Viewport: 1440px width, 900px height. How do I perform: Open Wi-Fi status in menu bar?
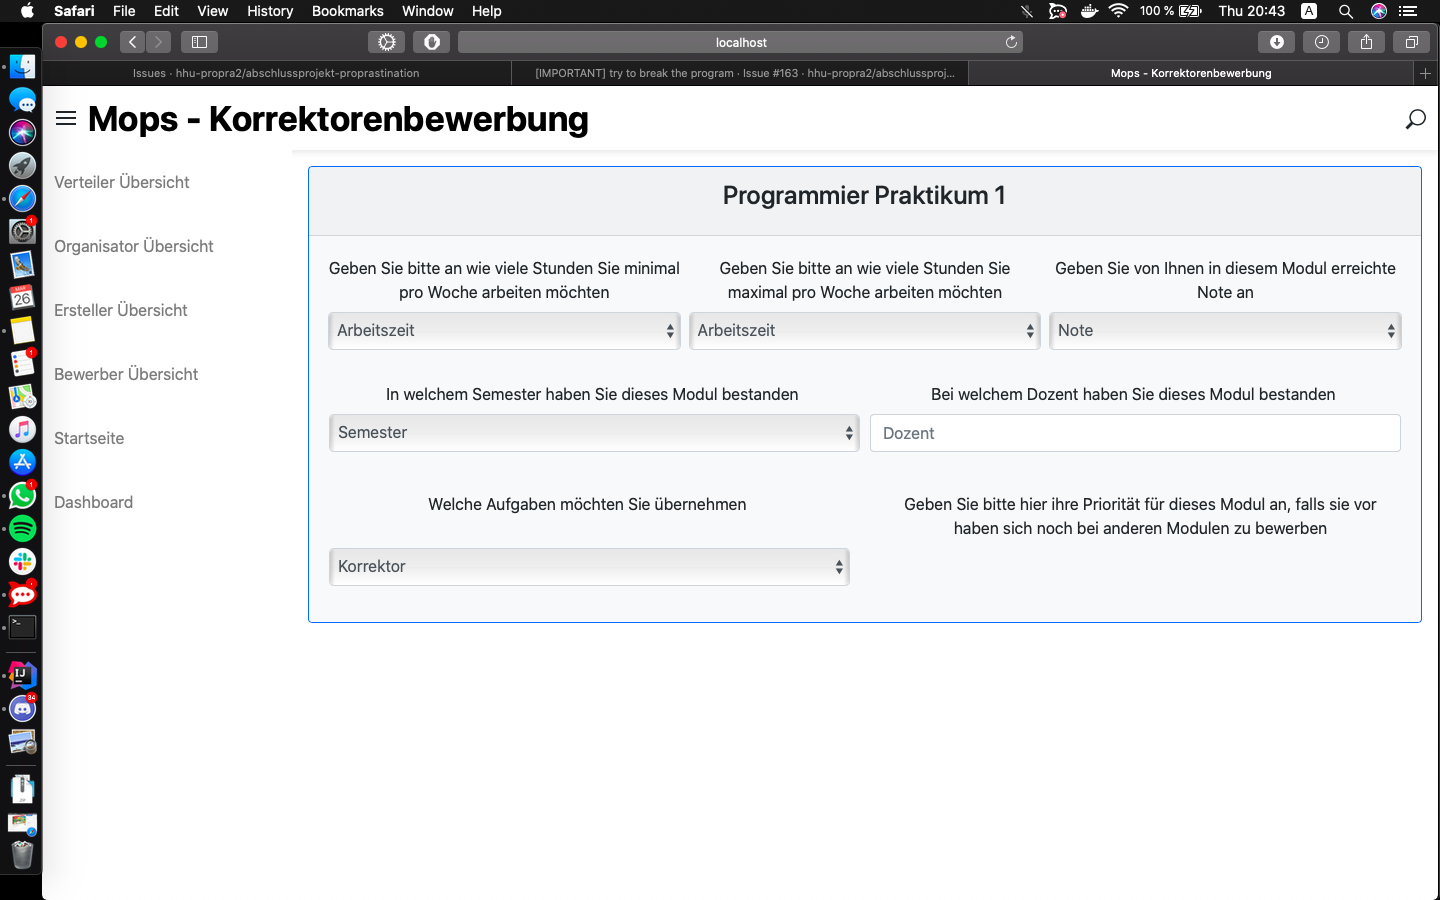(x=1119, y=11)
